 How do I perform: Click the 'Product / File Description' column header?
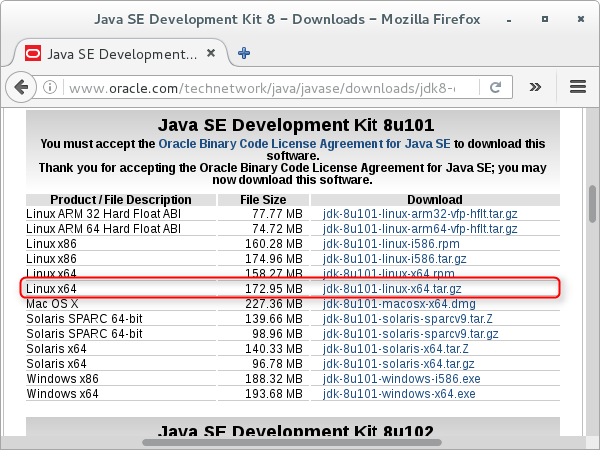pyautogui.click(x=121, y=200)
